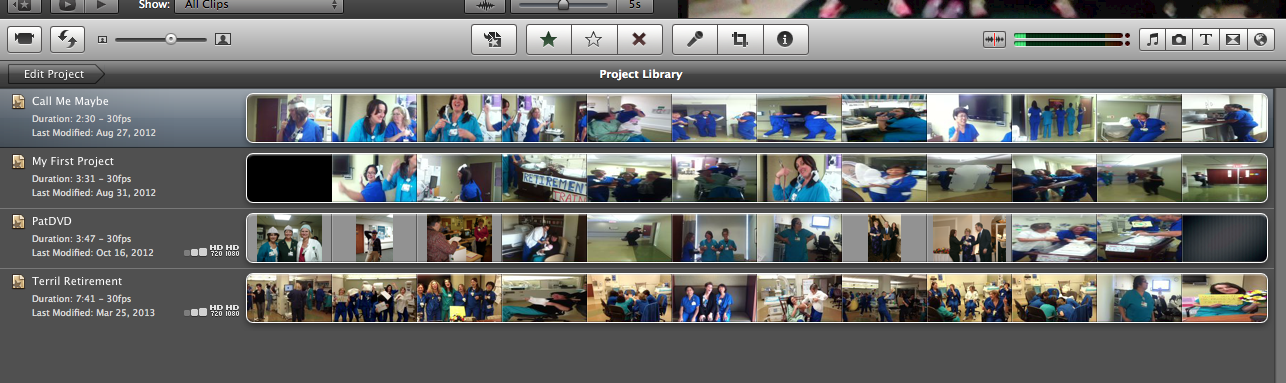Open the clip inspector info button
The width and height of the screenshot is (1286, 383).
tap(785, 40)
